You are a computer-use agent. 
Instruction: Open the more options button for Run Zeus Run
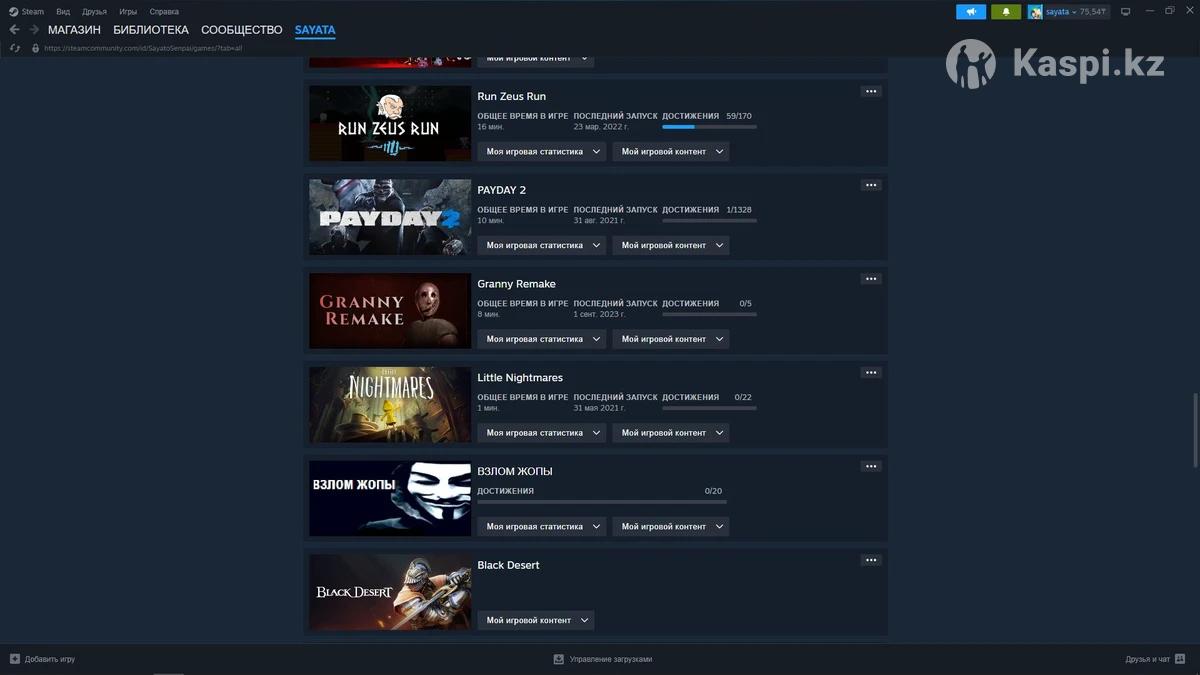point(871,92)
